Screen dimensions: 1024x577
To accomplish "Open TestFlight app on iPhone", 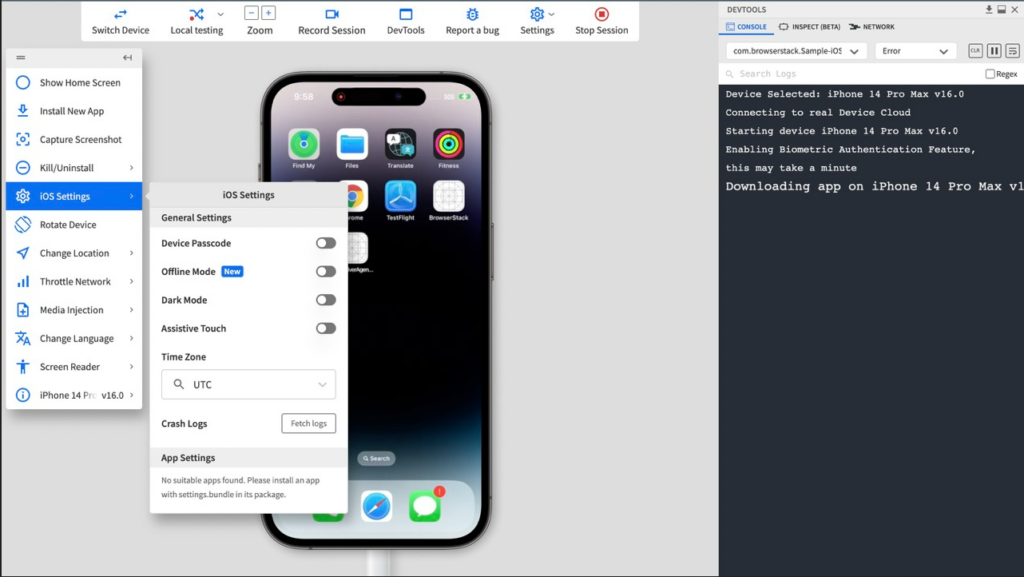I will click(x=400, y=196).
